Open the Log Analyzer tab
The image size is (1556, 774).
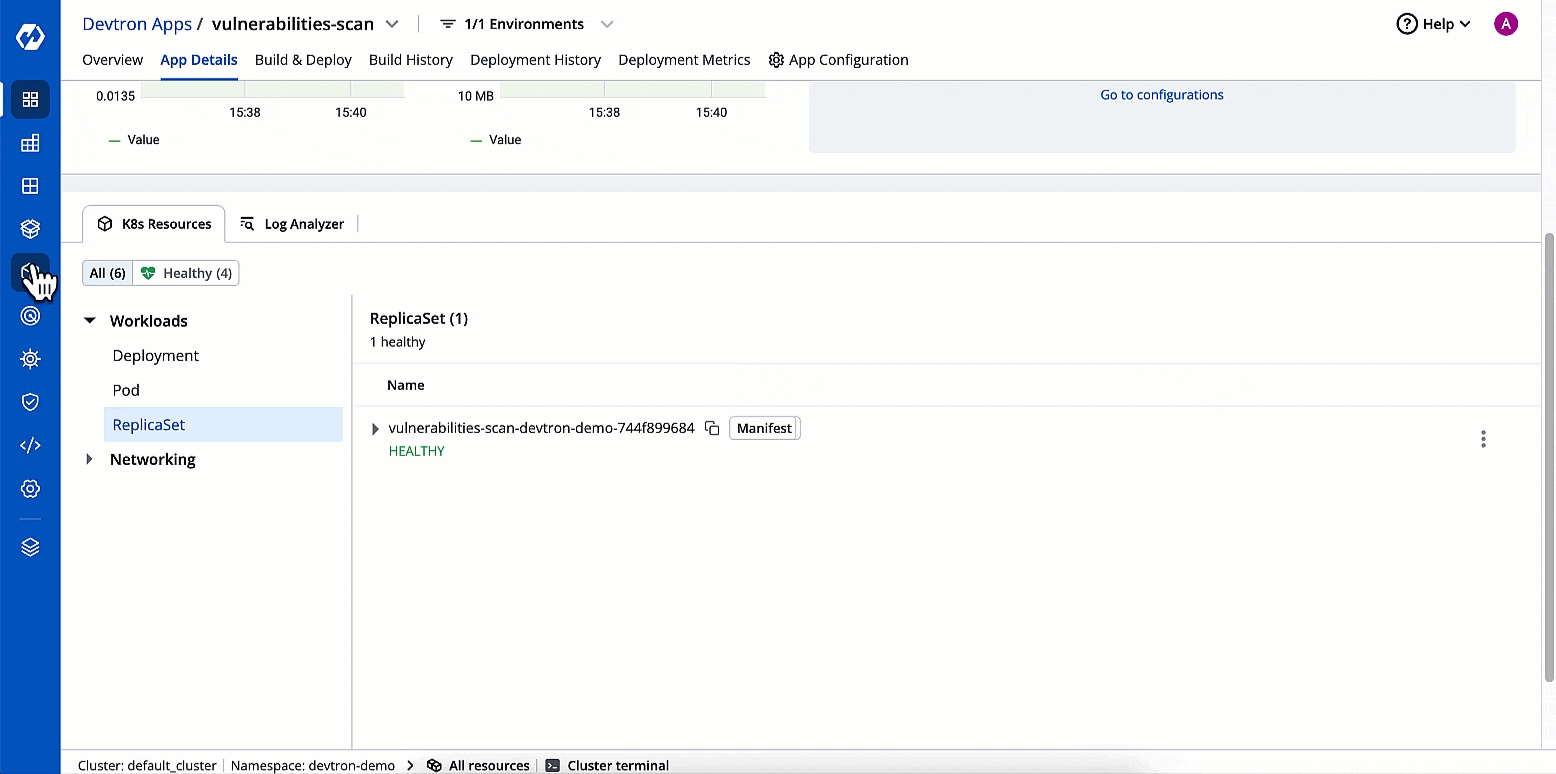(x=292, y=224)
